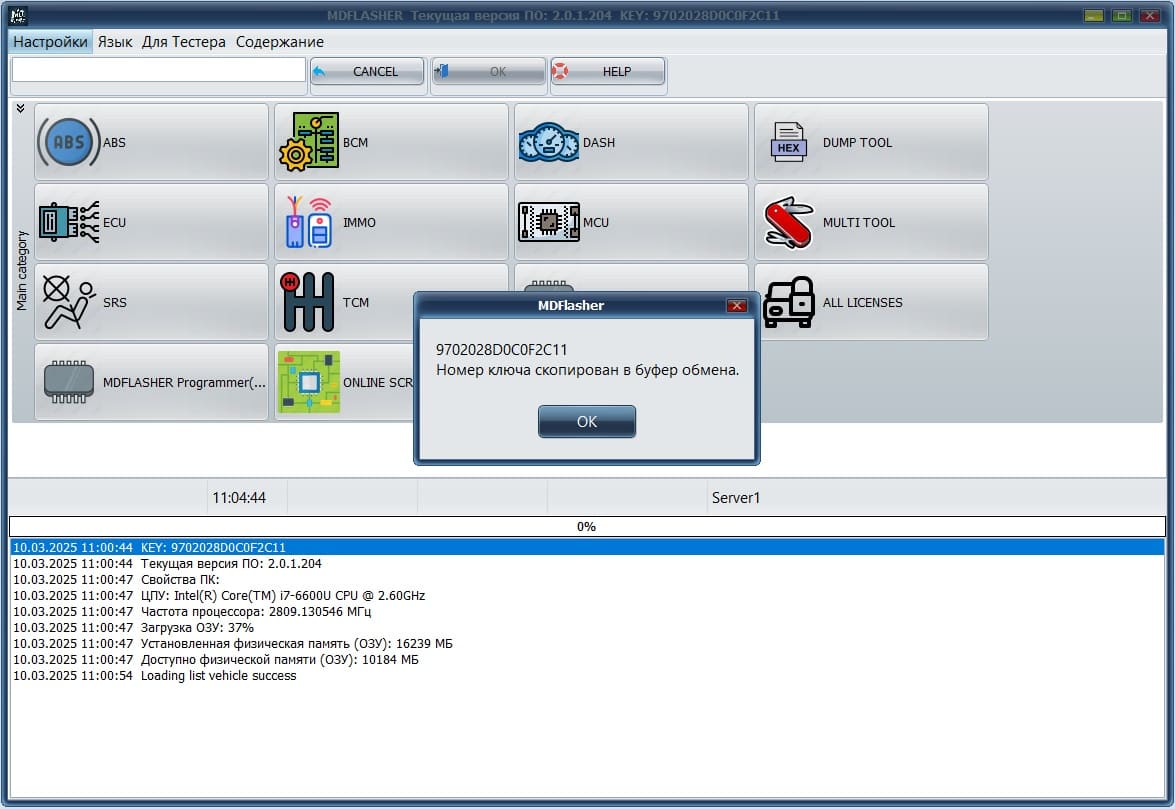Open MULTI TOOL with knife icon
The height and width of the screenshot is (809, 1175).
click(x=871, y=222)
